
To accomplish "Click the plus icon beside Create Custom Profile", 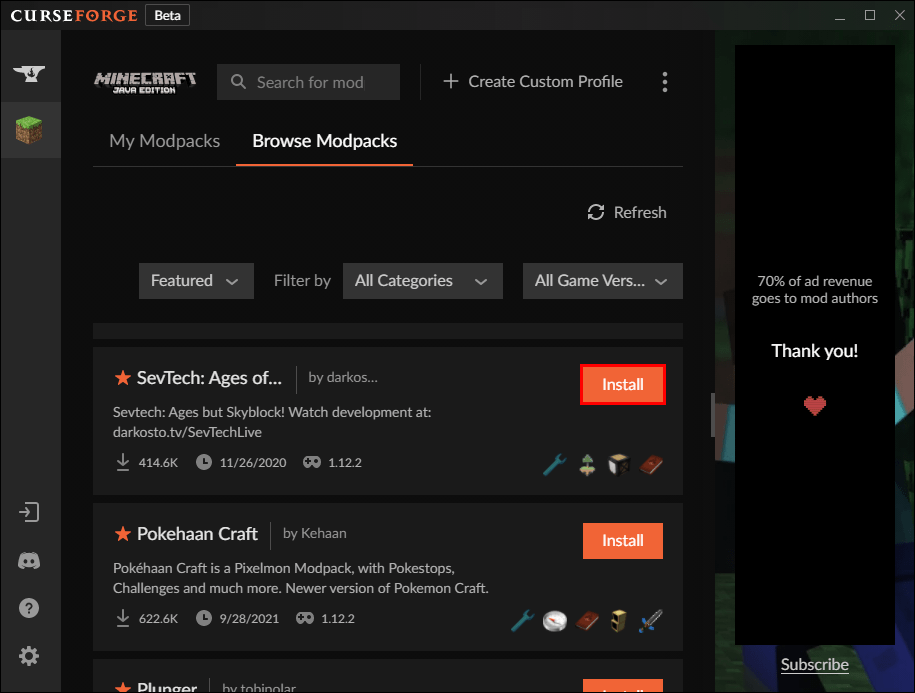I will (450, 81).
